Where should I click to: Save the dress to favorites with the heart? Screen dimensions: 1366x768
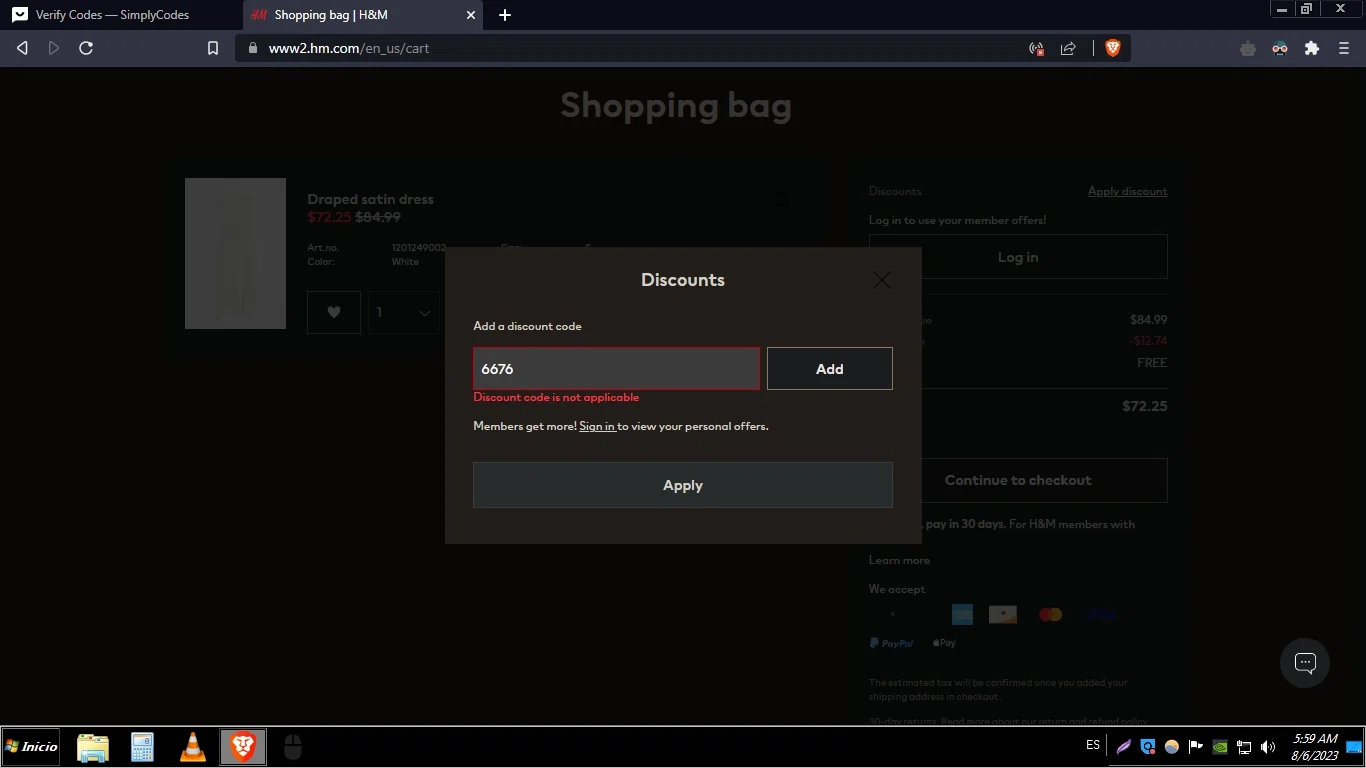pos(334,312)
